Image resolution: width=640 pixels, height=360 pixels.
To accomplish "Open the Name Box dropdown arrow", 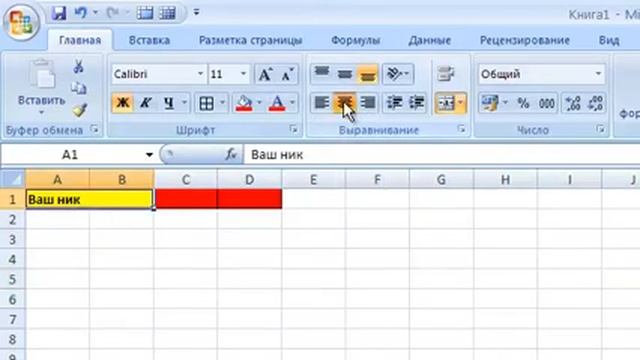I will pyautogui.click(x=149, y=155).
